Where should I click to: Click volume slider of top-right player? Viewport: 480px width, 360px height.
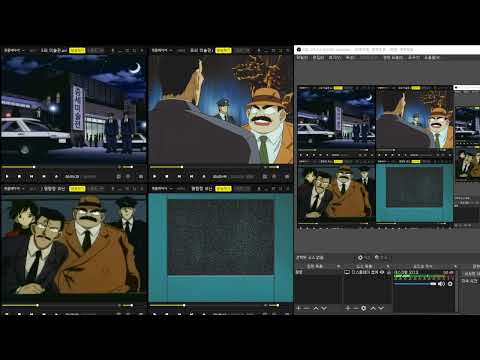point(274,167)
